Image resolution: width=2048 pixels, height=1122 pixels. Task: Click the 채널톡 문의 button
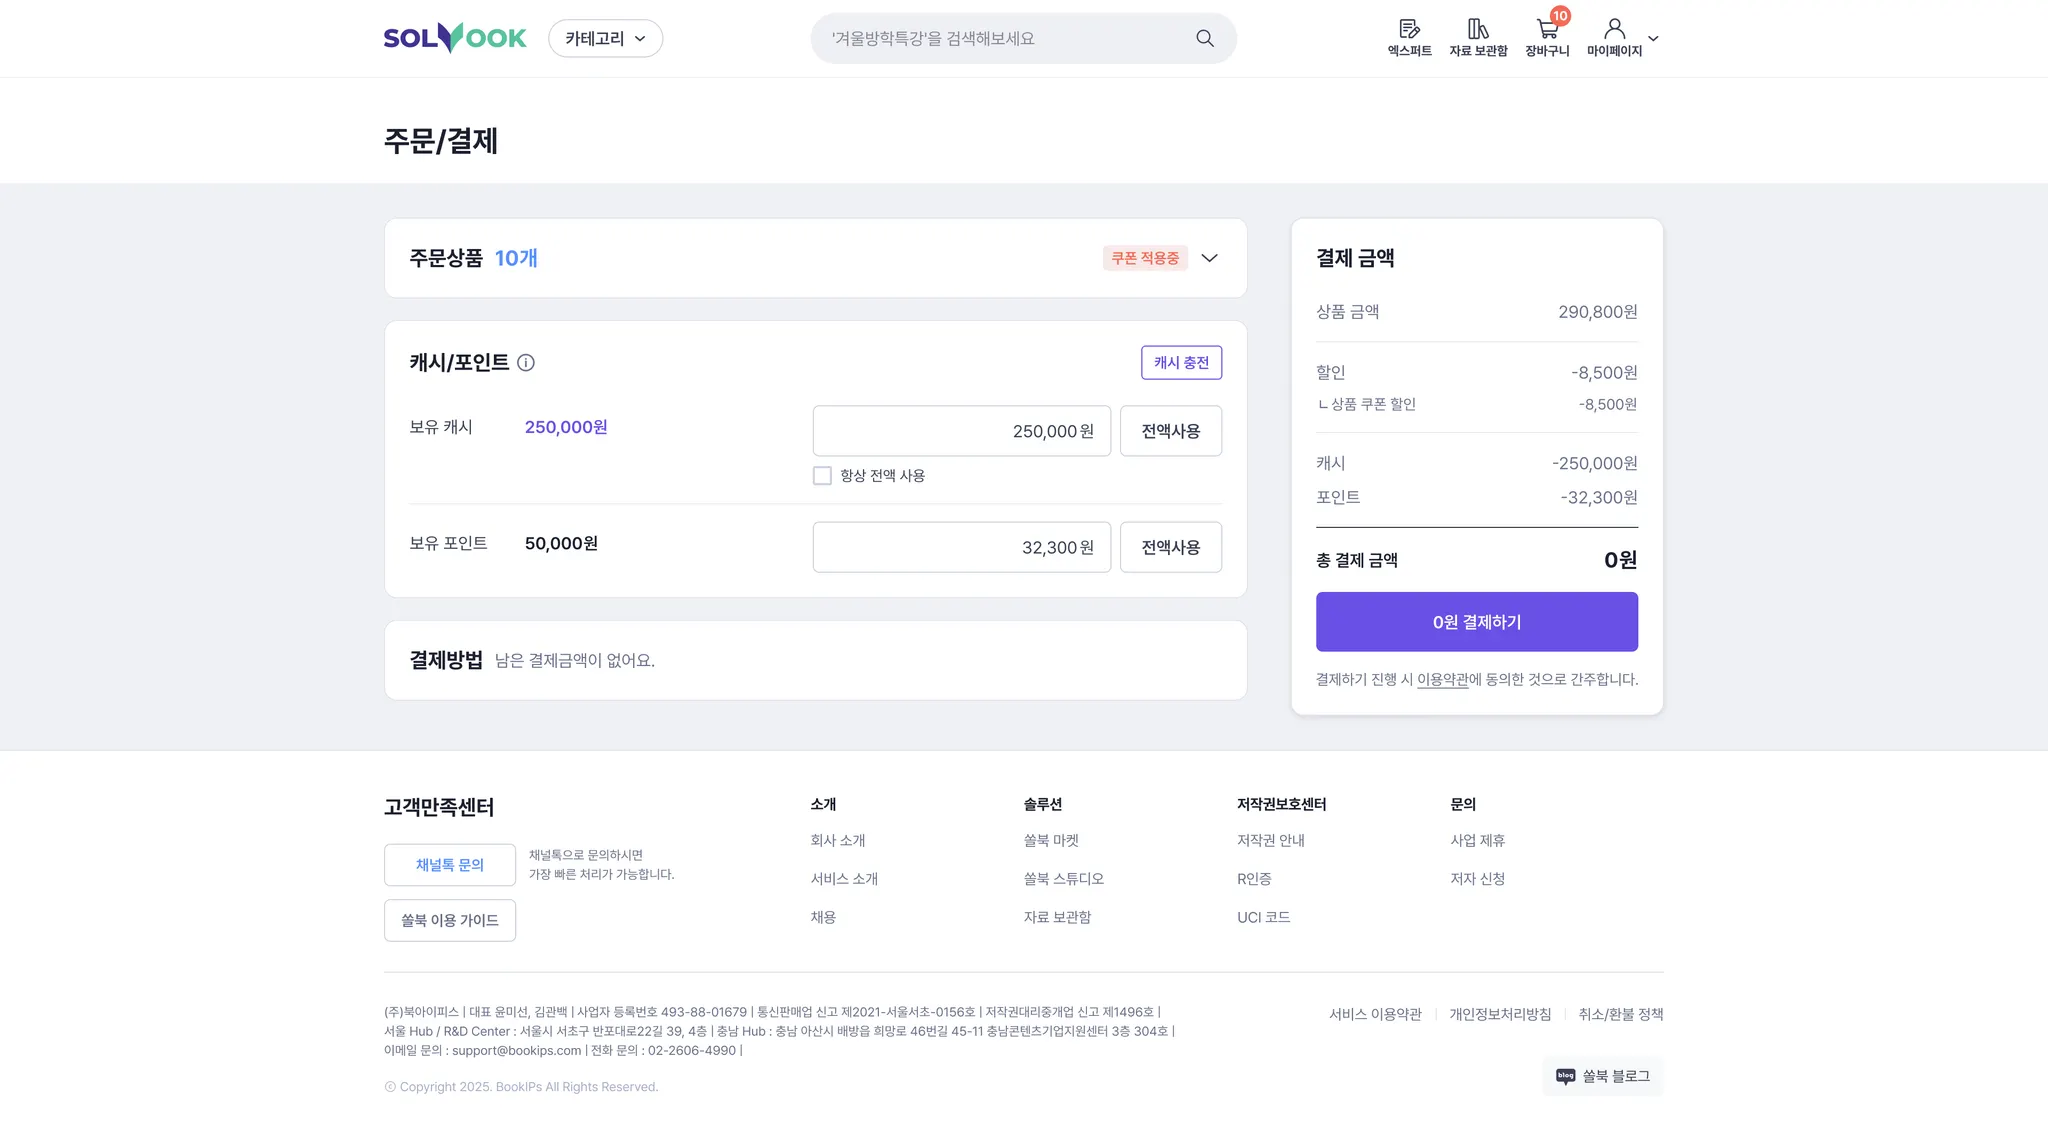tap(450, 865)
